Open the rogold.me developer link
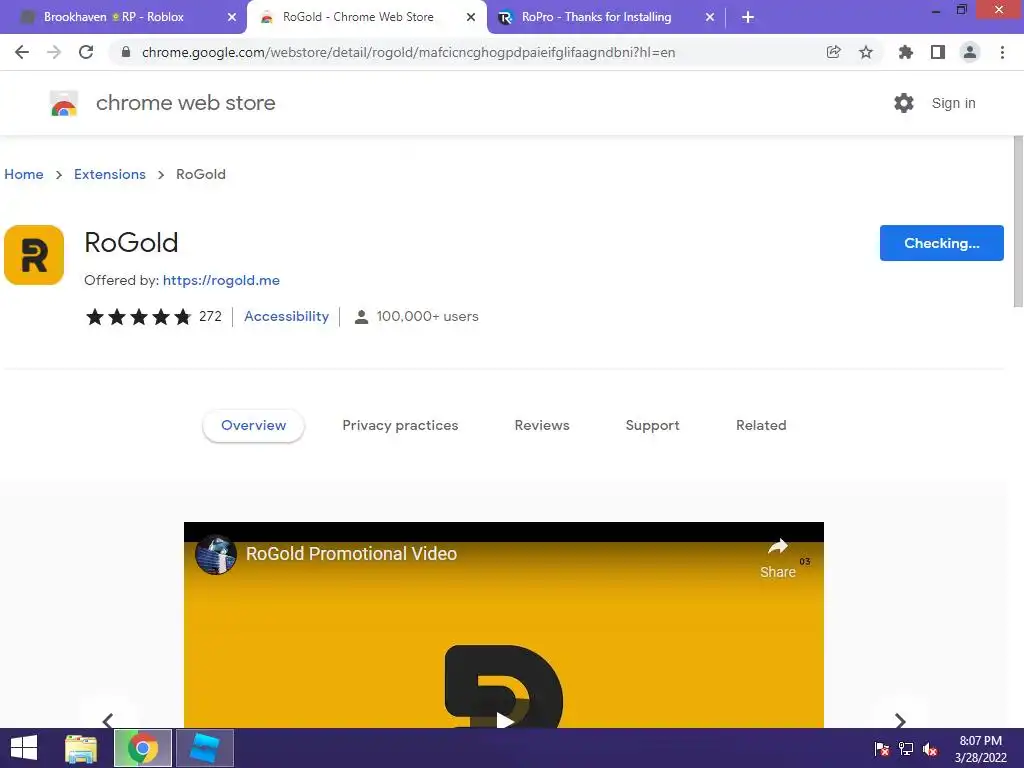Image resolution: width=1024 pixels, height=768 pixels. tap(221, 280)
